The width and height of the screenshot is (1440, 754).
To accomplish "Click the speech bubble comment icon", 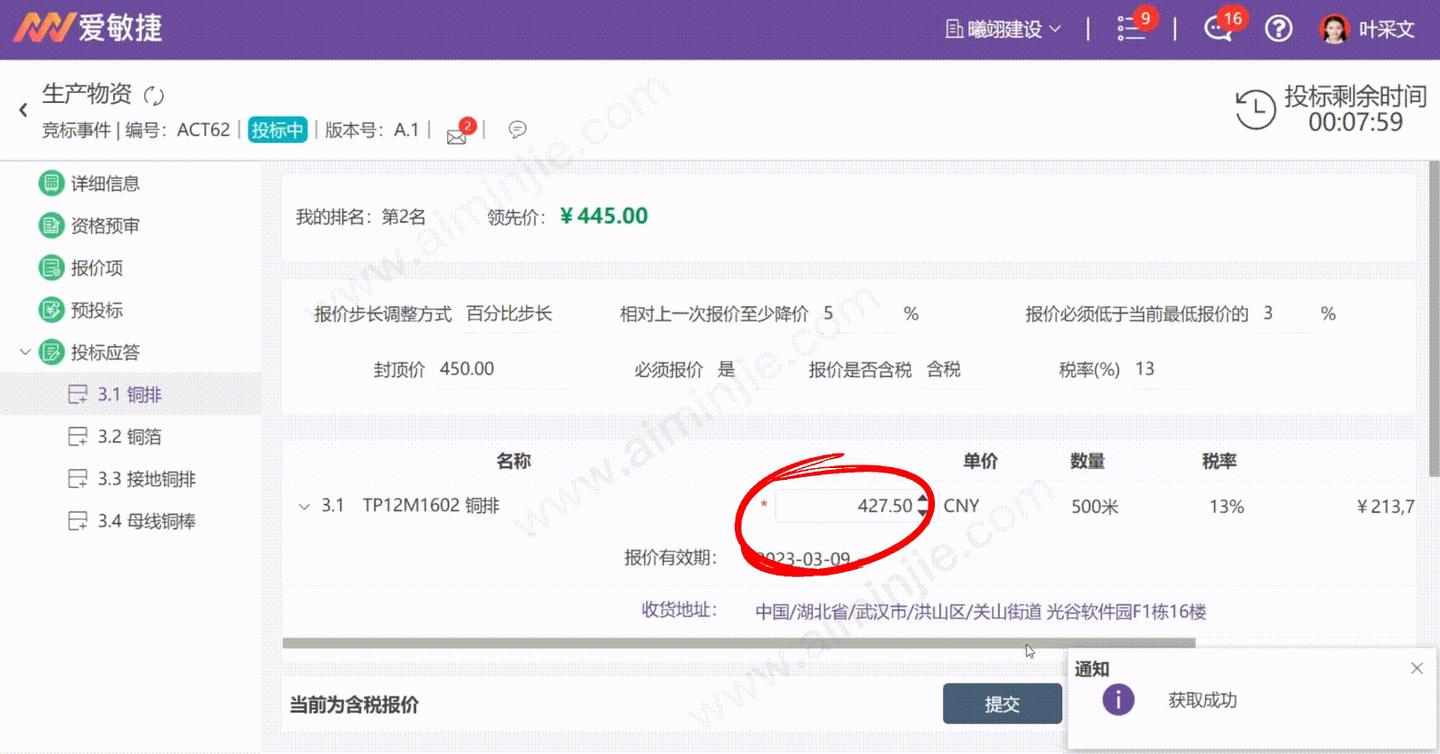I will click(517, 129).
